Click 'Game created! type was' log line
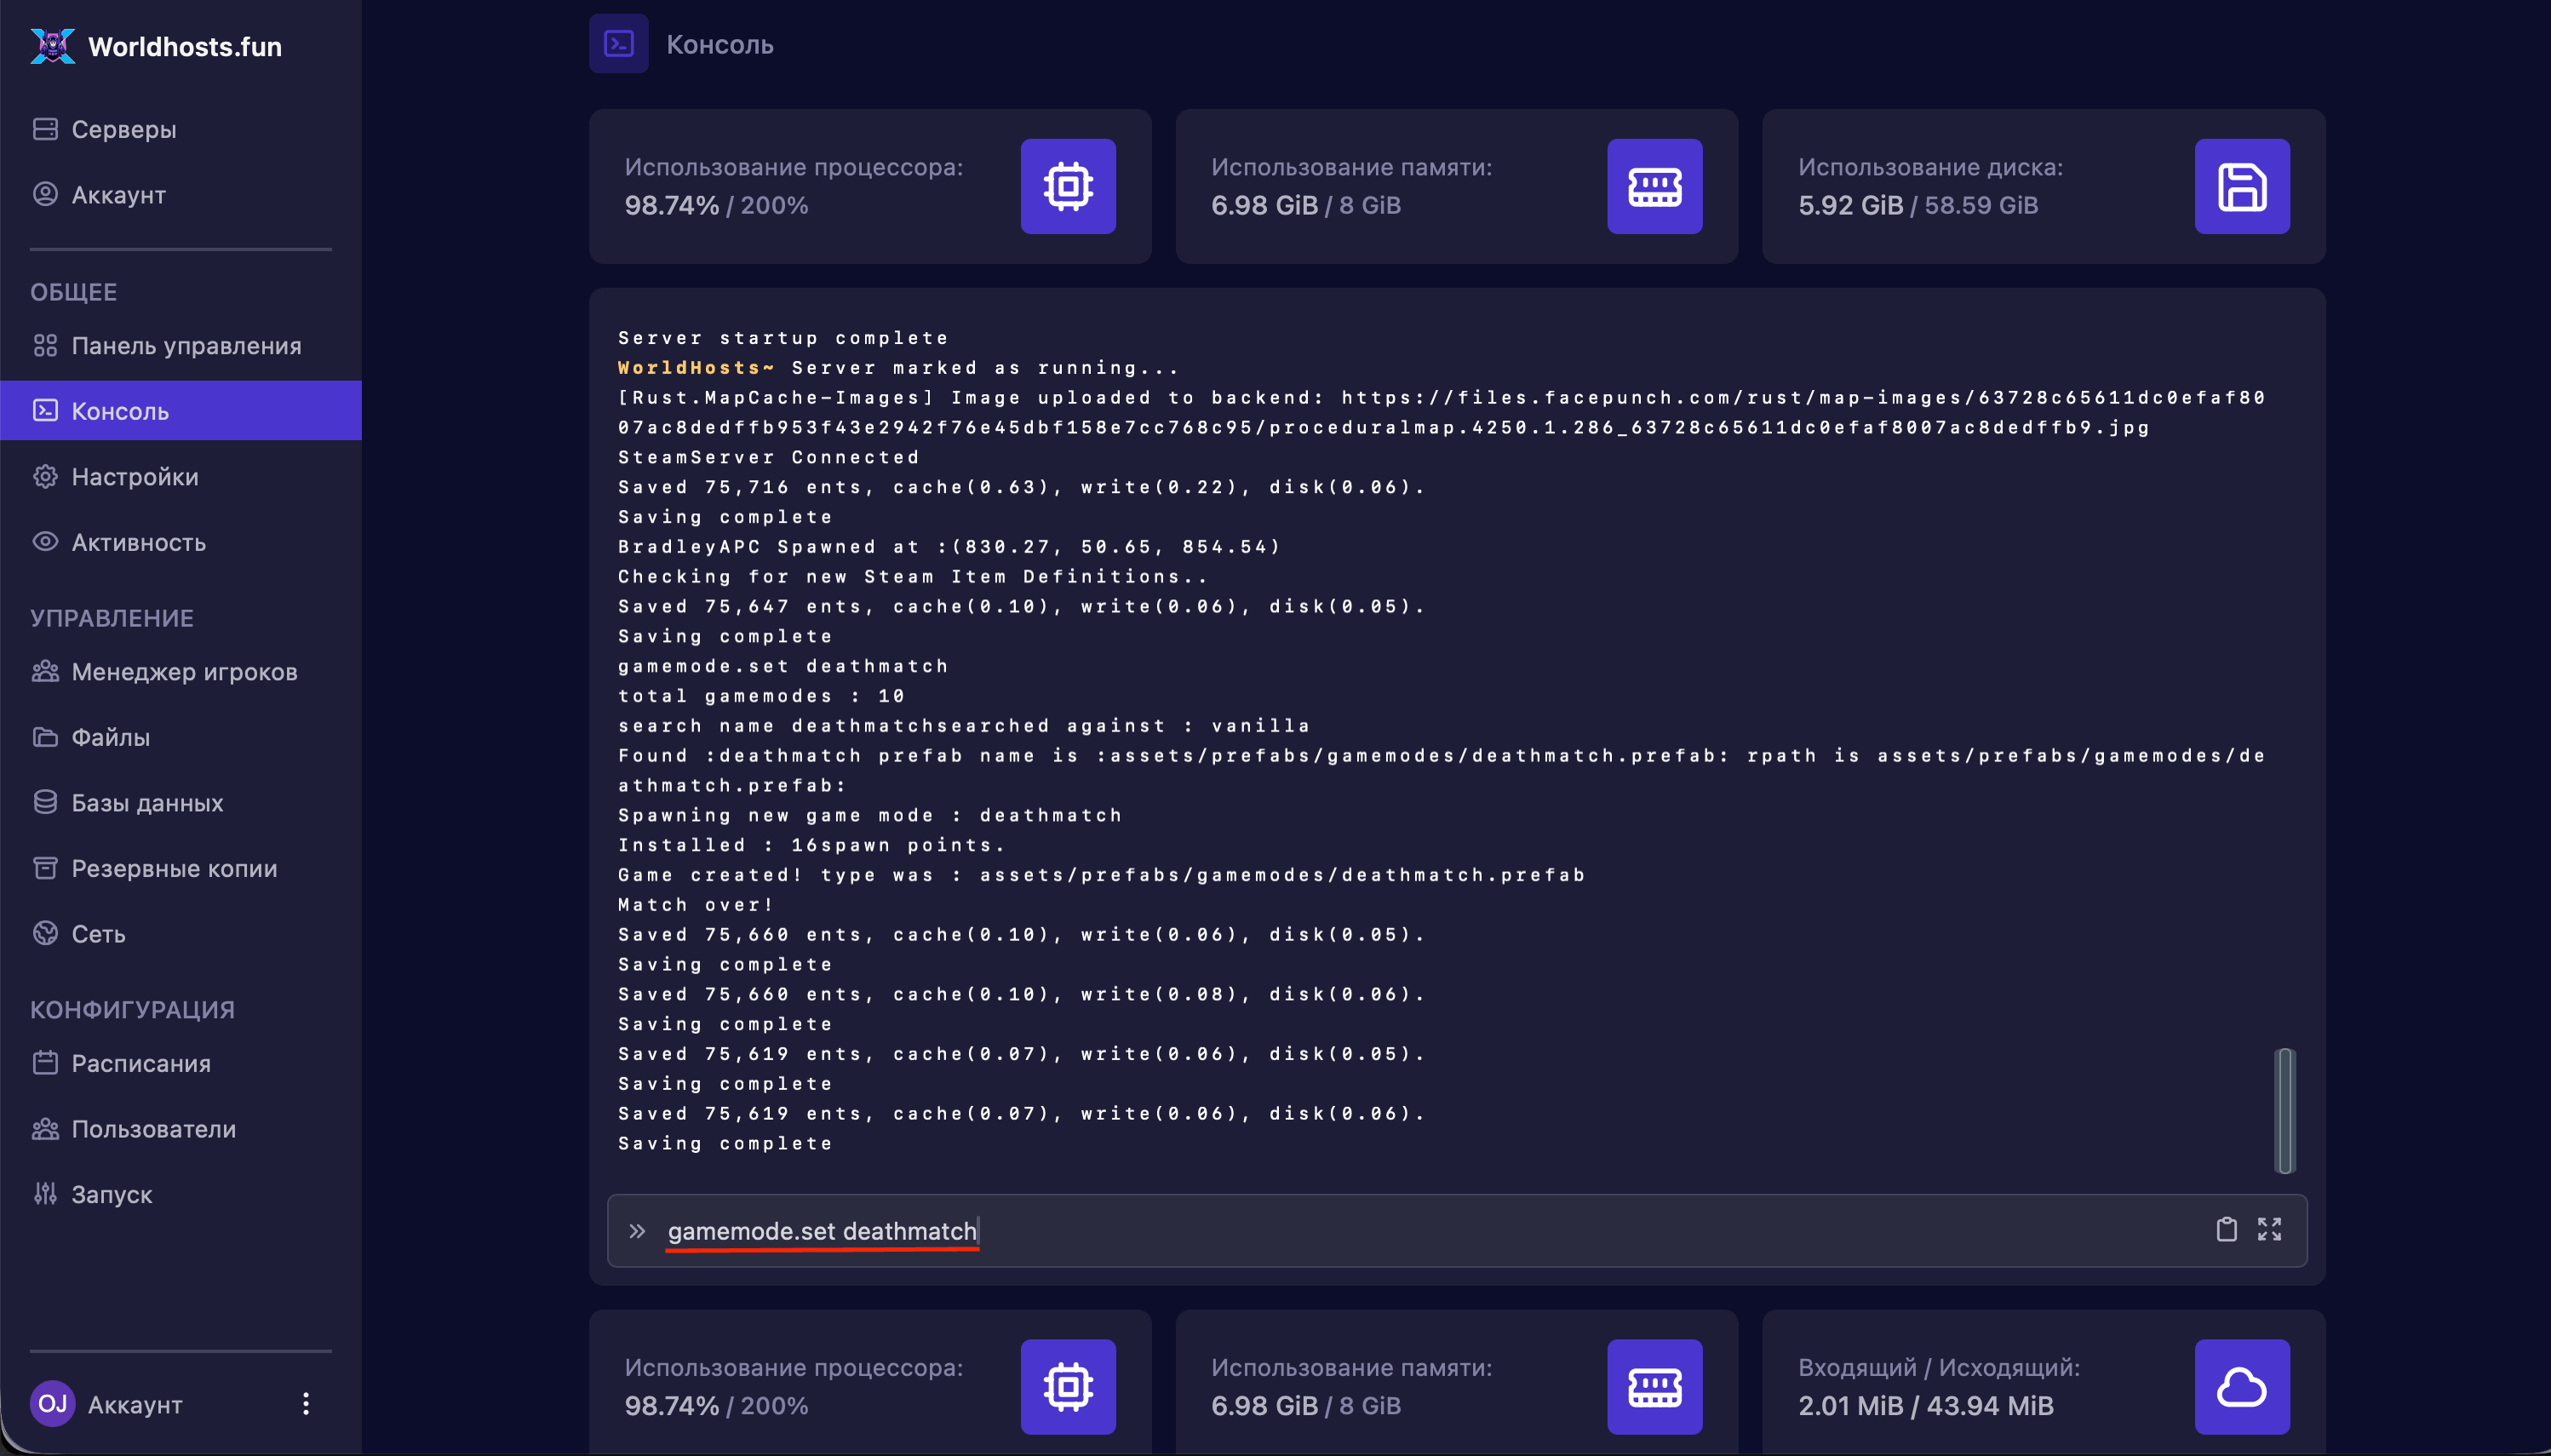 1101,874
